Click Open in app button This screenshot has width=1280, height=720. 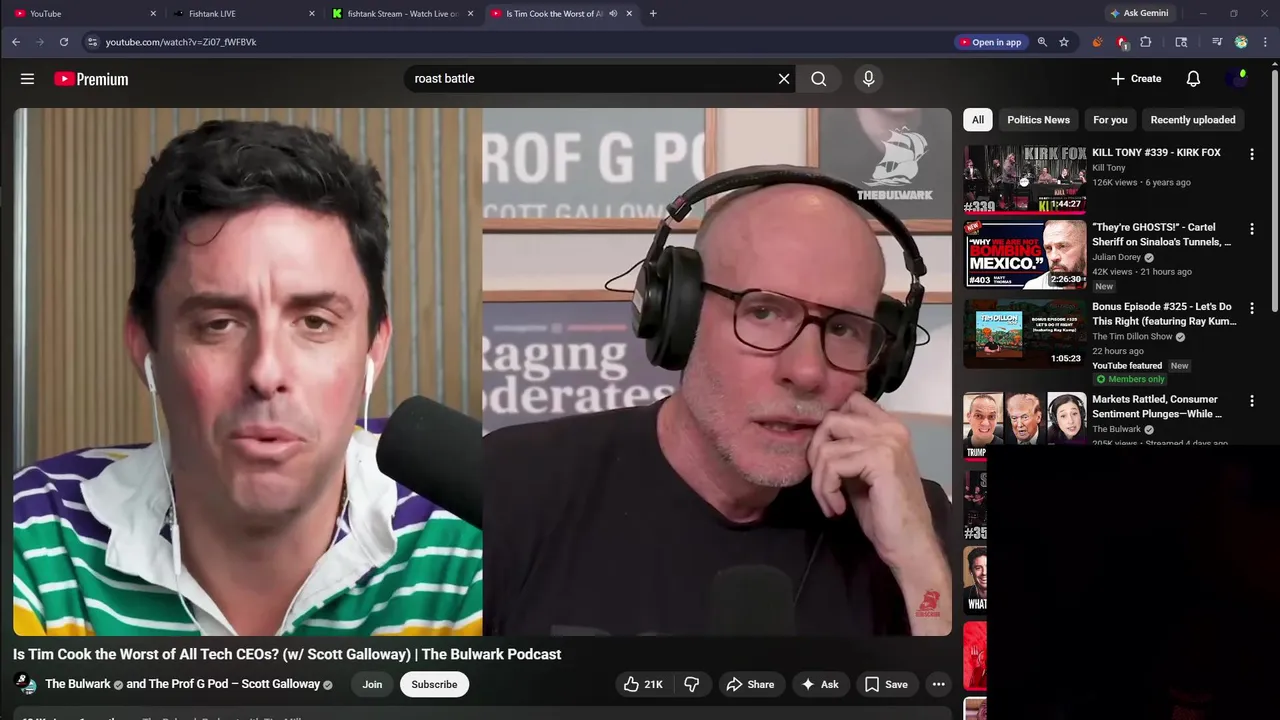click(x=990, y=42)
